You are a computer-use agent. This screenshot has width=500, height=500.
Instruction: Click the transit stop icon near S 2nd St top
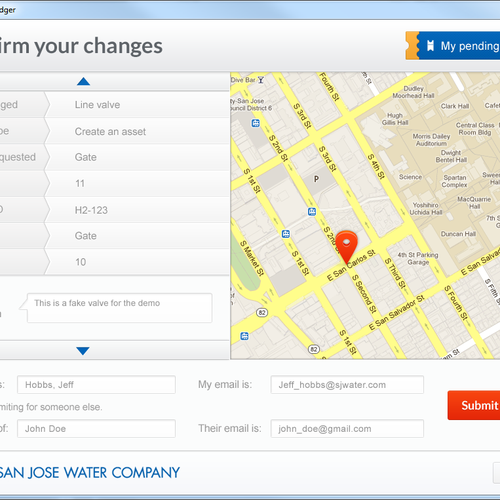coord(256,123)
